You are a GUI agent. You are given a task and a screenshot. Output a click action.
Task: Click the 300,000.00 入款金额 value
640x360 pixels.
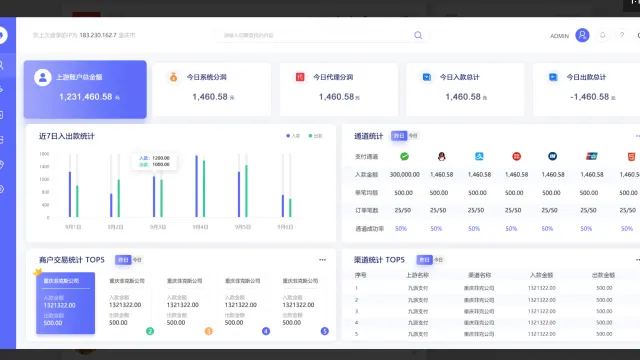click(404, 174)
